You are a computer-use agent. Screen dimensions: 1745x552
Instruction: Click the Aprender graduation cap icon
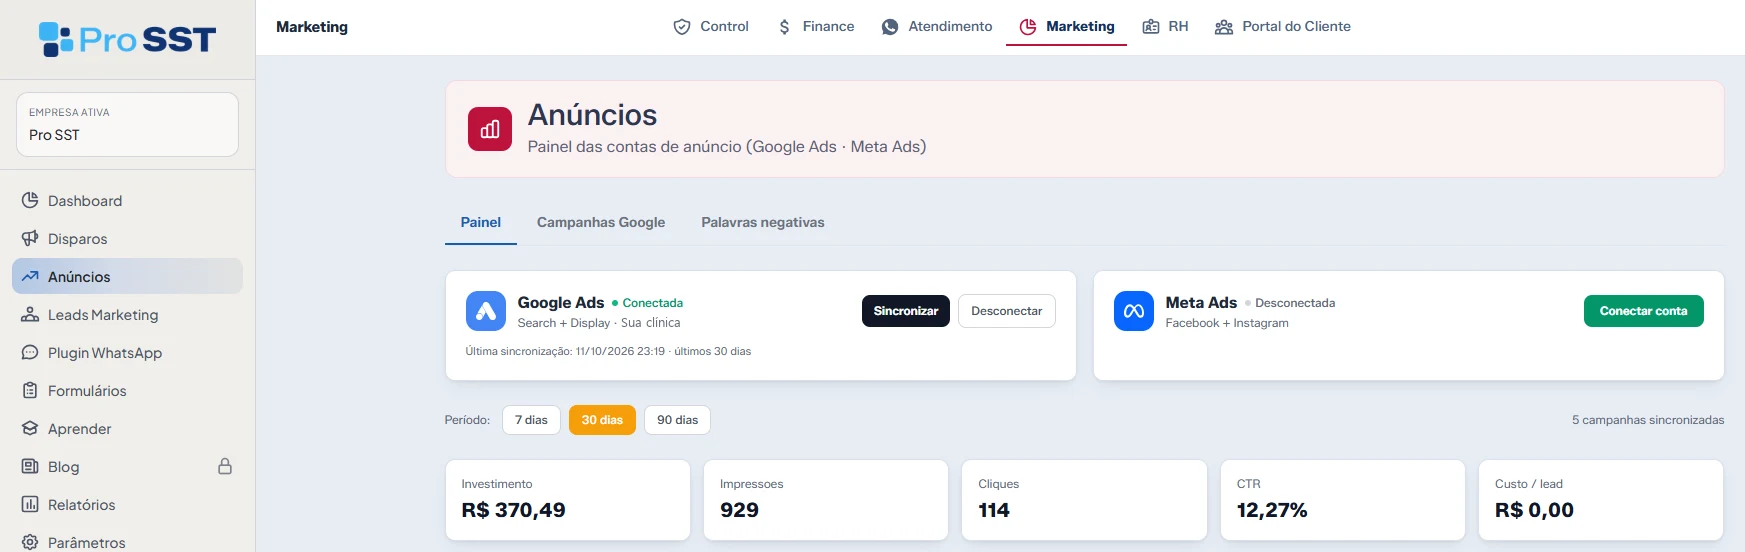pyautogui.click(x=30, y=428)
